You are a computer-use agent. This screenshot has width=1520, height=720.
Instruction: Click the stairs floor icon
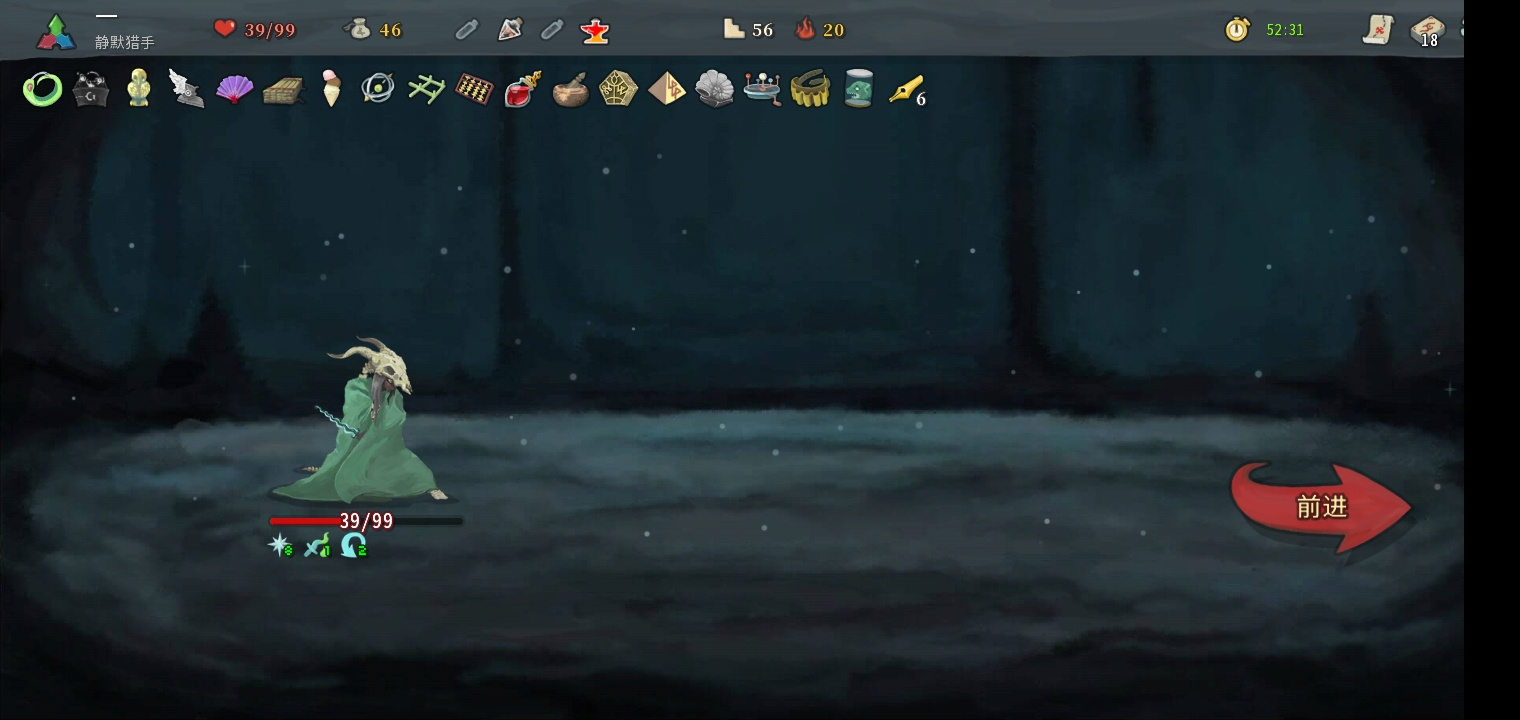click(x=735, y=29)
